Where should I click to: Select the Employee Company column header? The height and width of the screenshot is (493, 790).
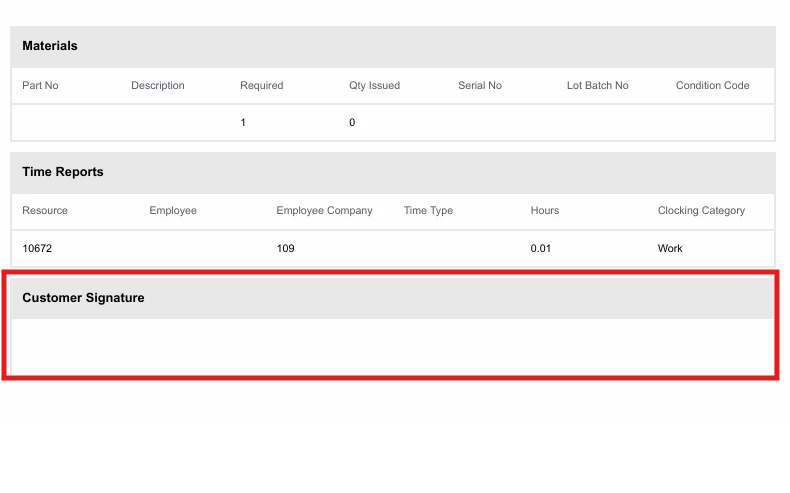pos(324,210)
